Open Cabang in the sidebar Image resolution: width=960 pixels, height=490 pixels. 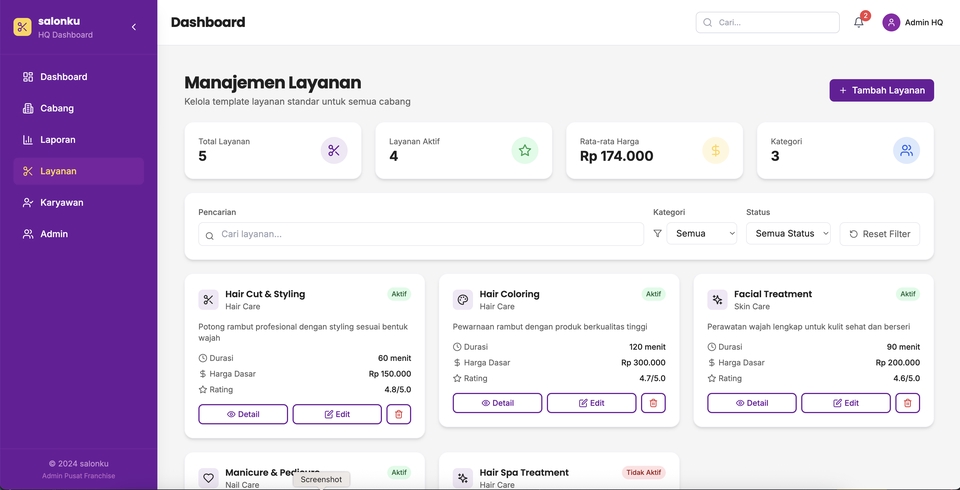57,108
